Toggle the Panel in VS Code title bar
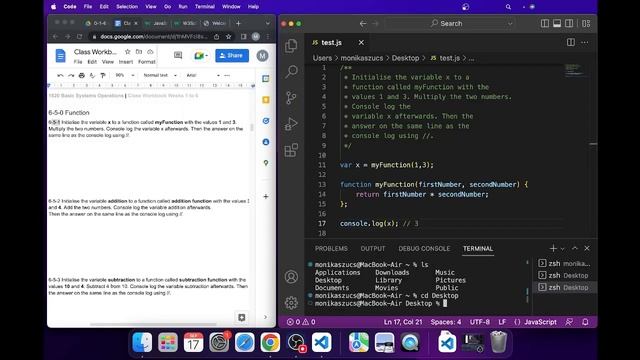The height and width of the screenshot is (360, 640). 557,23
